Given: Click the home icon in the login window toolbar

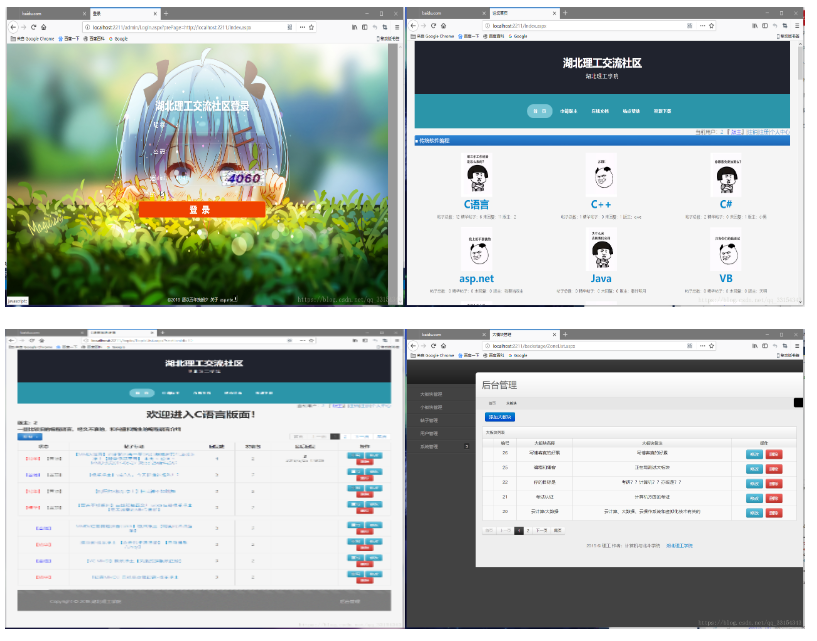Looking at the screenshot, I should tap(44, 27).
